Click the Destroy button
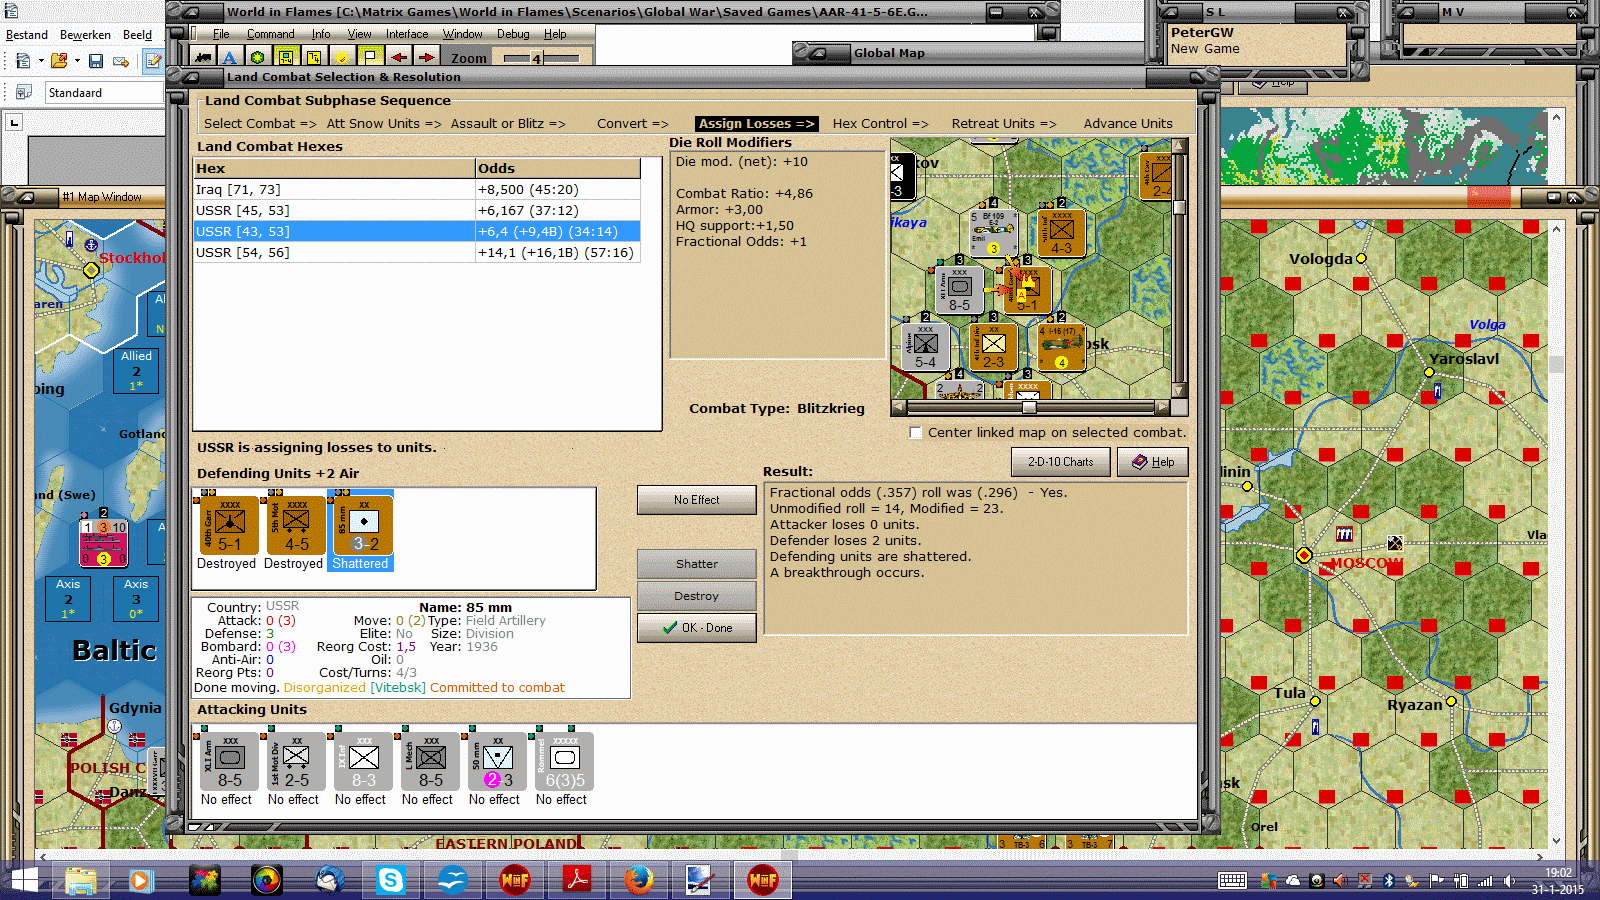The height and width of the screenshot is (900, 1600). 697,596
